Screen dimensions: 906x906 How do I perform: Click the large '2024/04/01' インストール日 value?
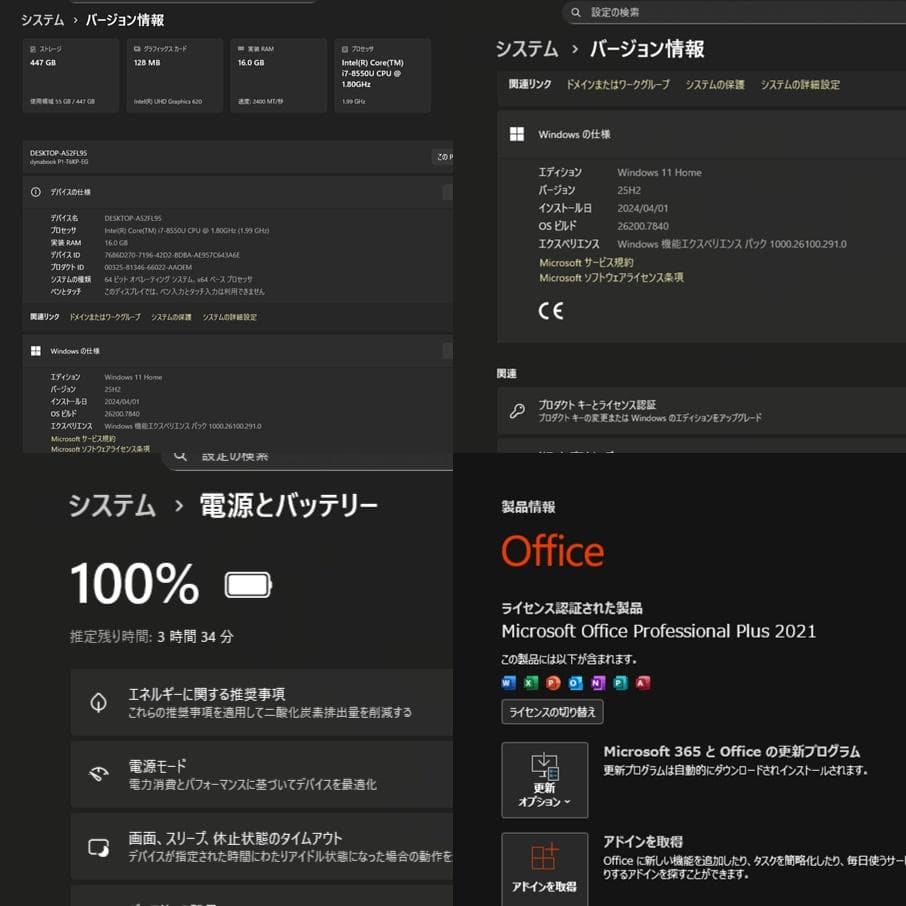pos(643,208)
